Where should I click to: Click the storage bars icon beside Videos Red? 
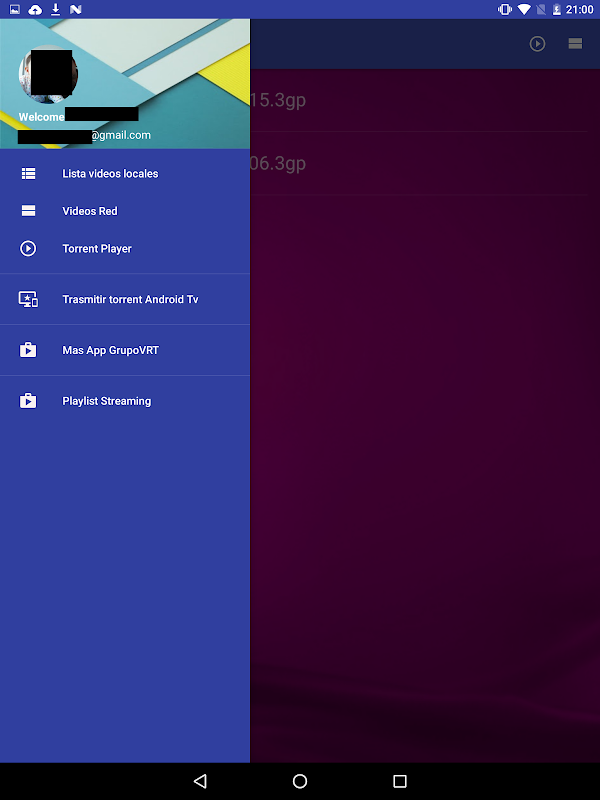[28, 211]
